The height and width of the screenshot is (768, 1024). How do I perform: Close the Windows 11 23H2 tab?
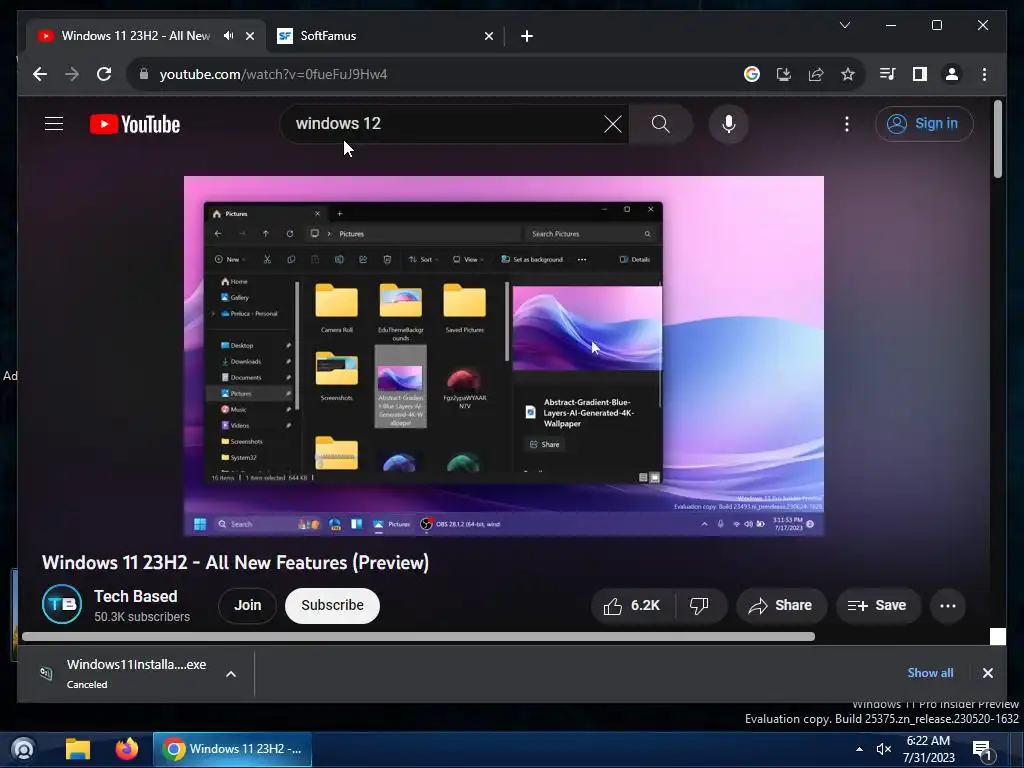click(249, 36)
